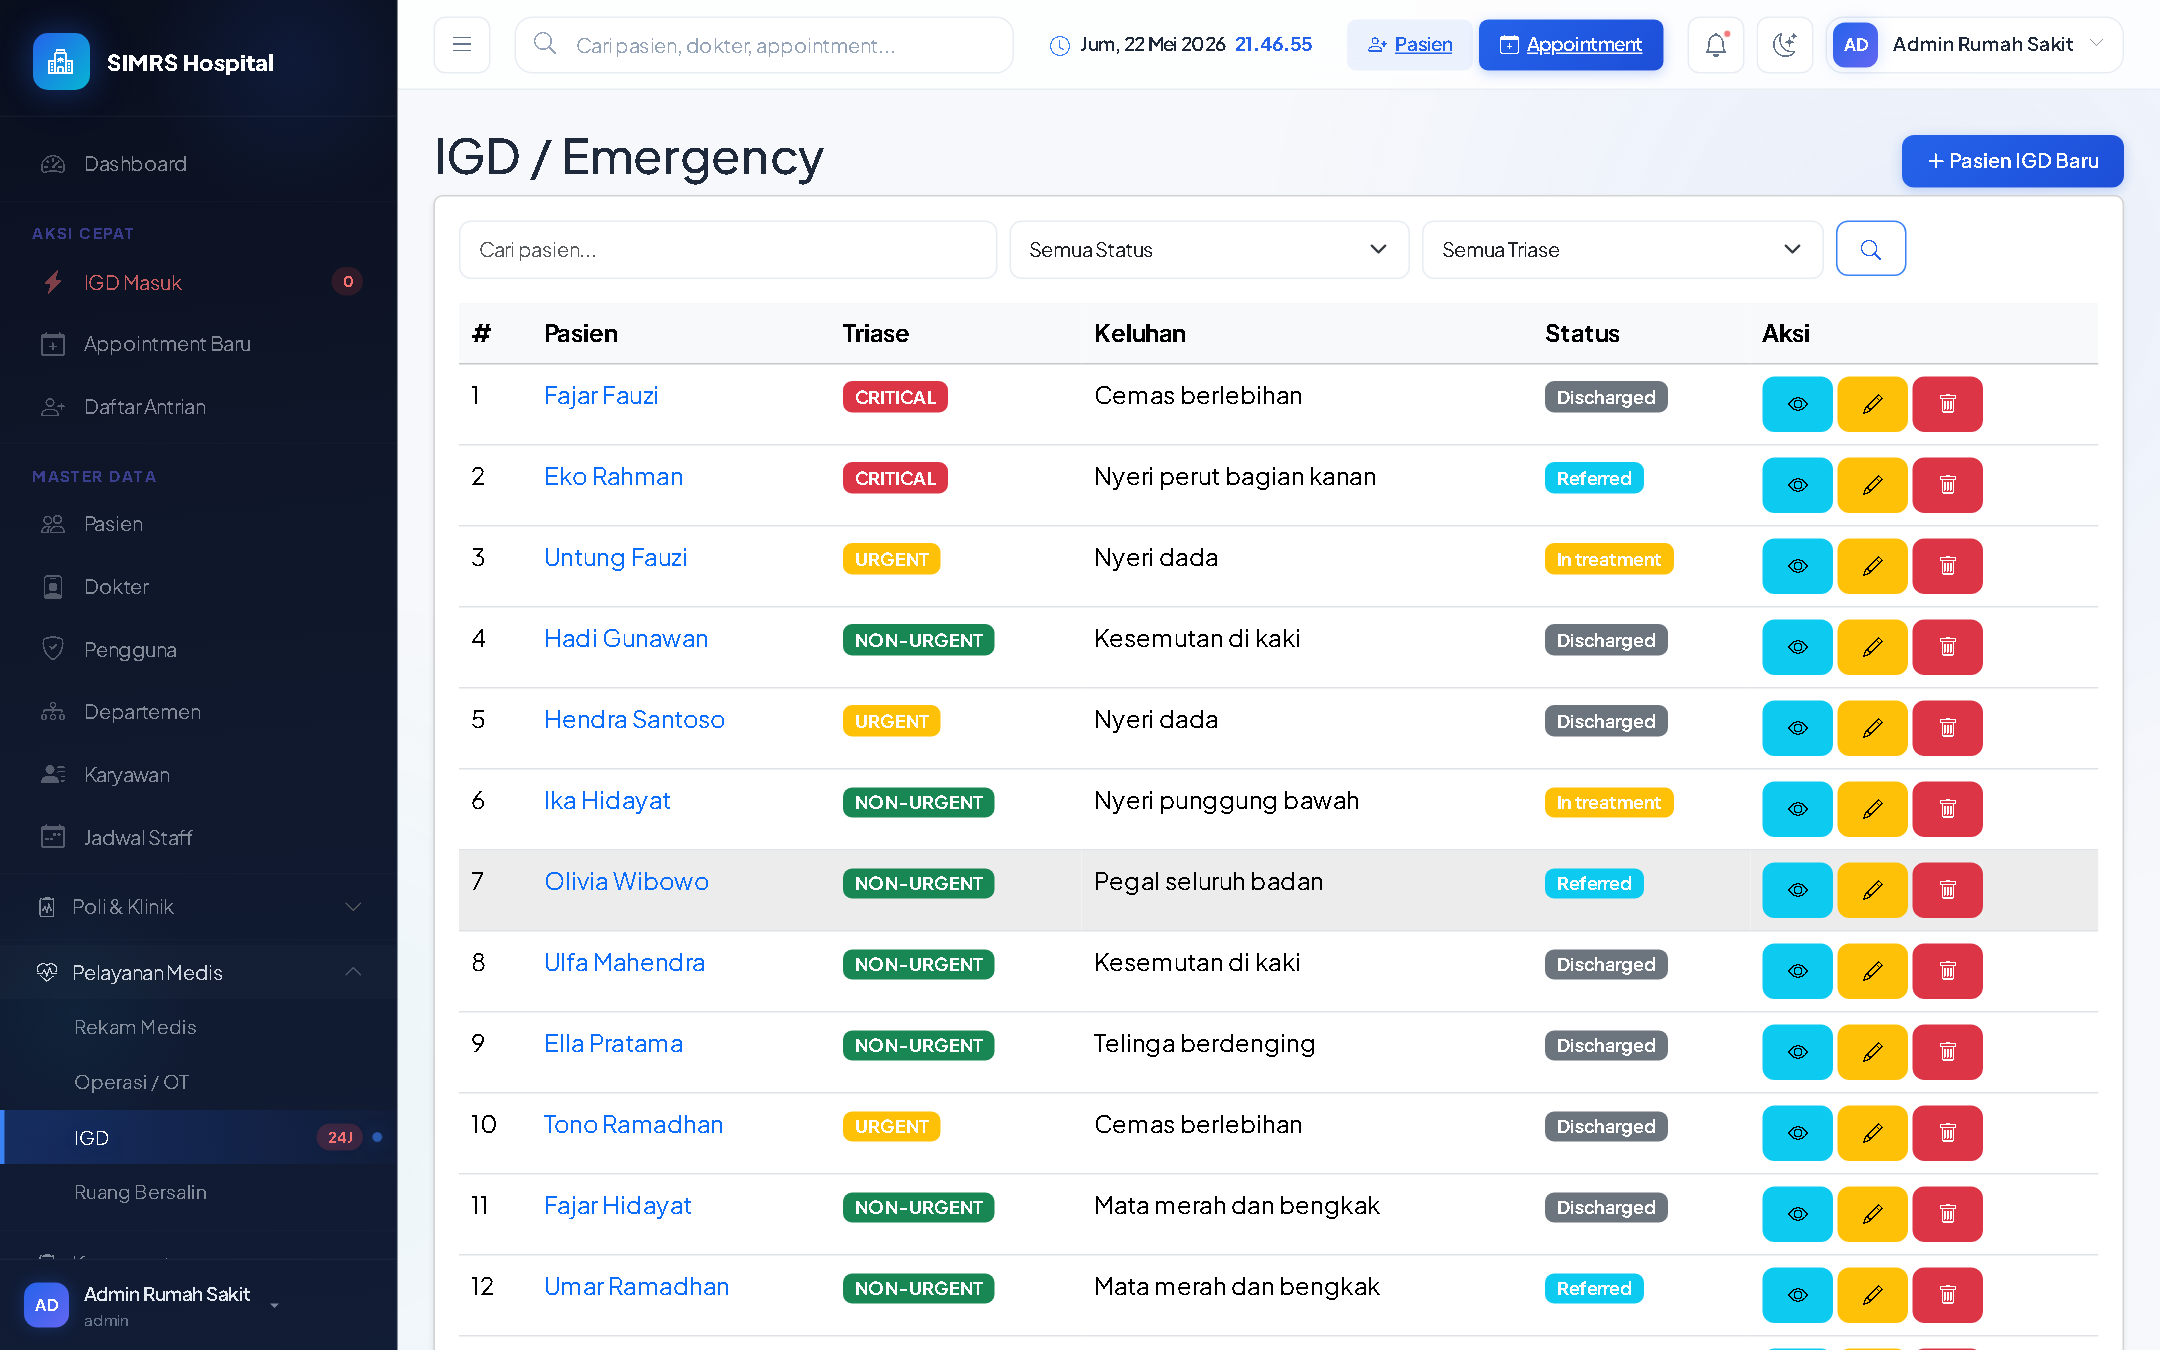Open Pengguna in sidebar
2160x1350 pixels.
click(x=199, y=650)
